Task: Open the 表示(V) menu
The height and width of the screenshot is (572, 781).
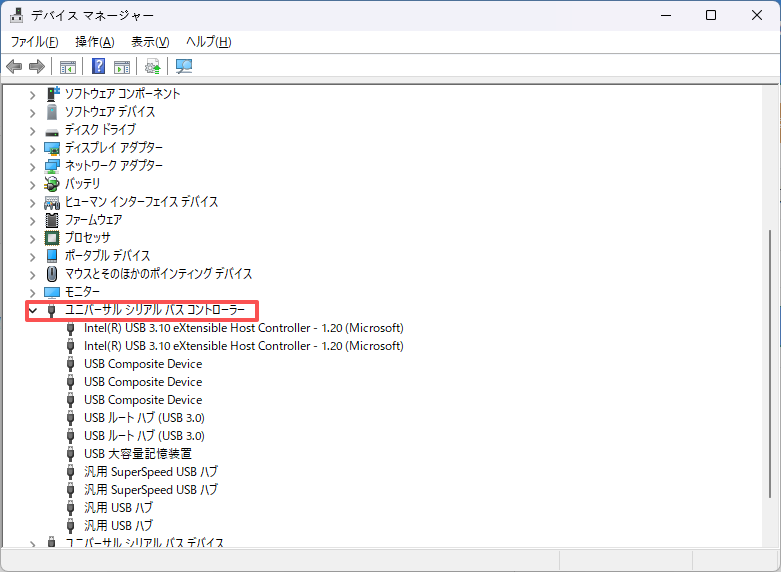Action: pos(150,42)
